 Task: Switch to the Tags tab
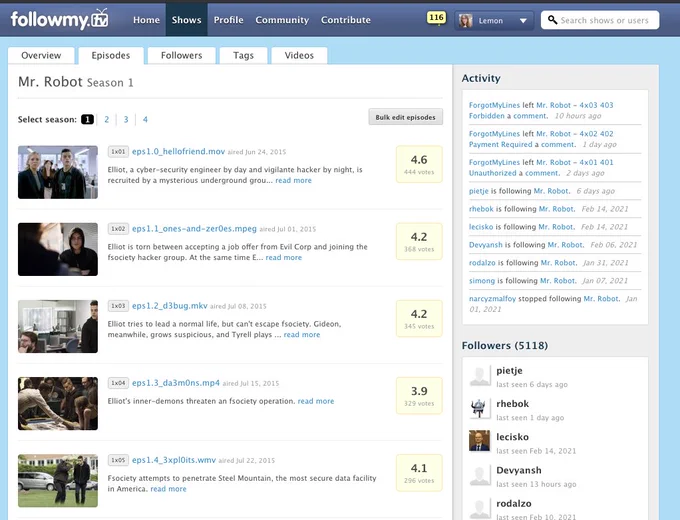243,56
